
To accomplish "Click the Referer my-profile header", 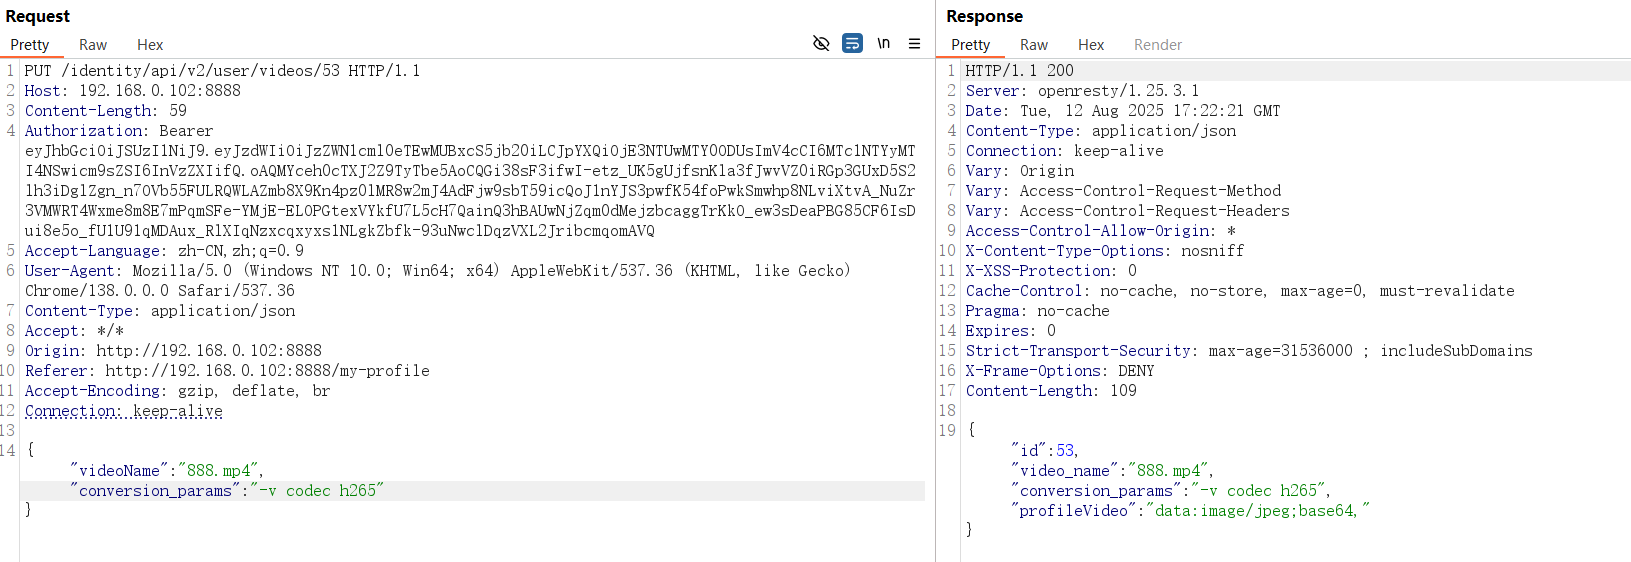I will pyautogui.click(x=227, y=371).
